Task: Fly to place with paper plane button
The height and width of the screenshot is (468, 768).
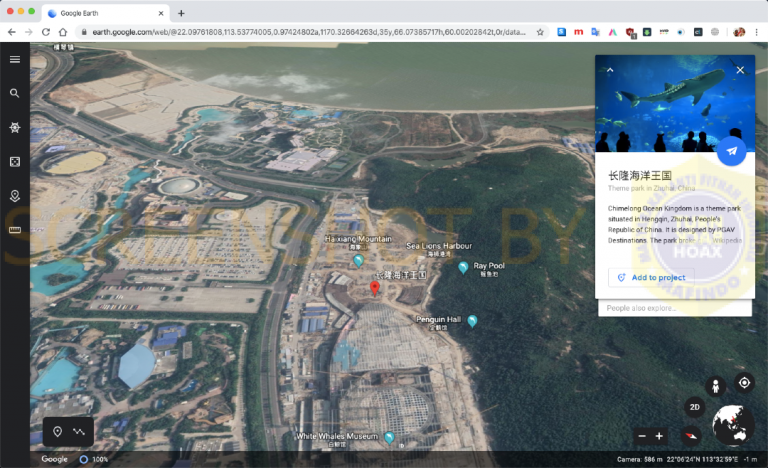Action: click(731, 151)
